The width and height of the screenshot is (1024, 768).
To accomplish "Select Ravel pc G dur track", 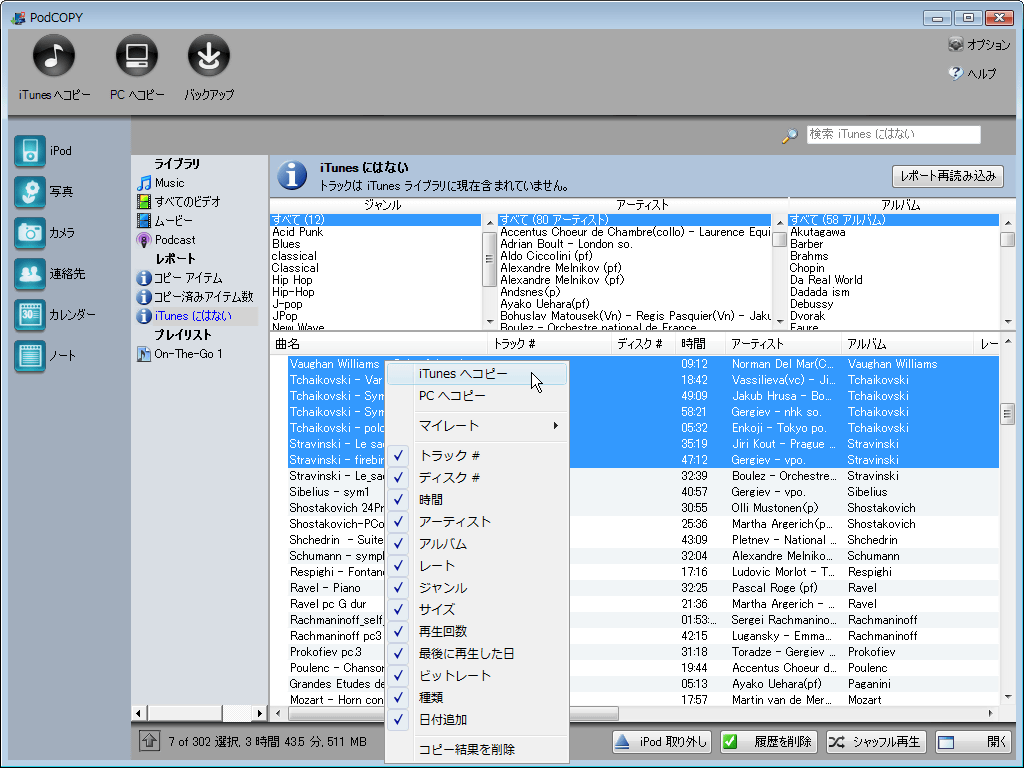I will pos(643,604).
